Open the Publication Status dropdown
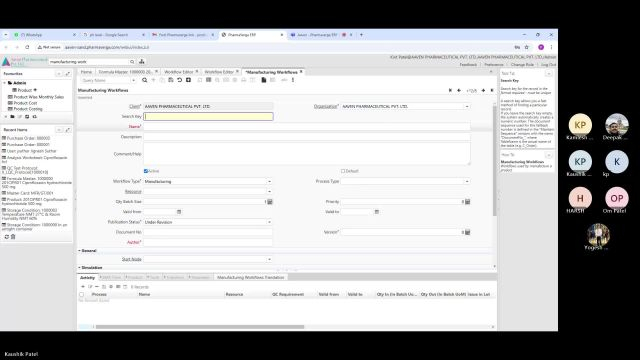The height and width of the screenshot is (360, 640). click(269, 222)
